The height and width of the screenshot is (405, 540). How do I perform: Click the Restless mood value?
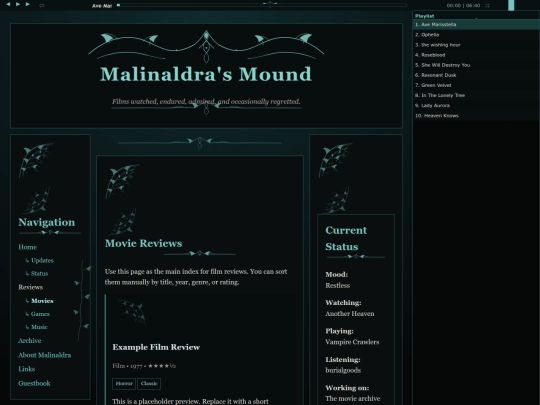(x=338, y=285)
